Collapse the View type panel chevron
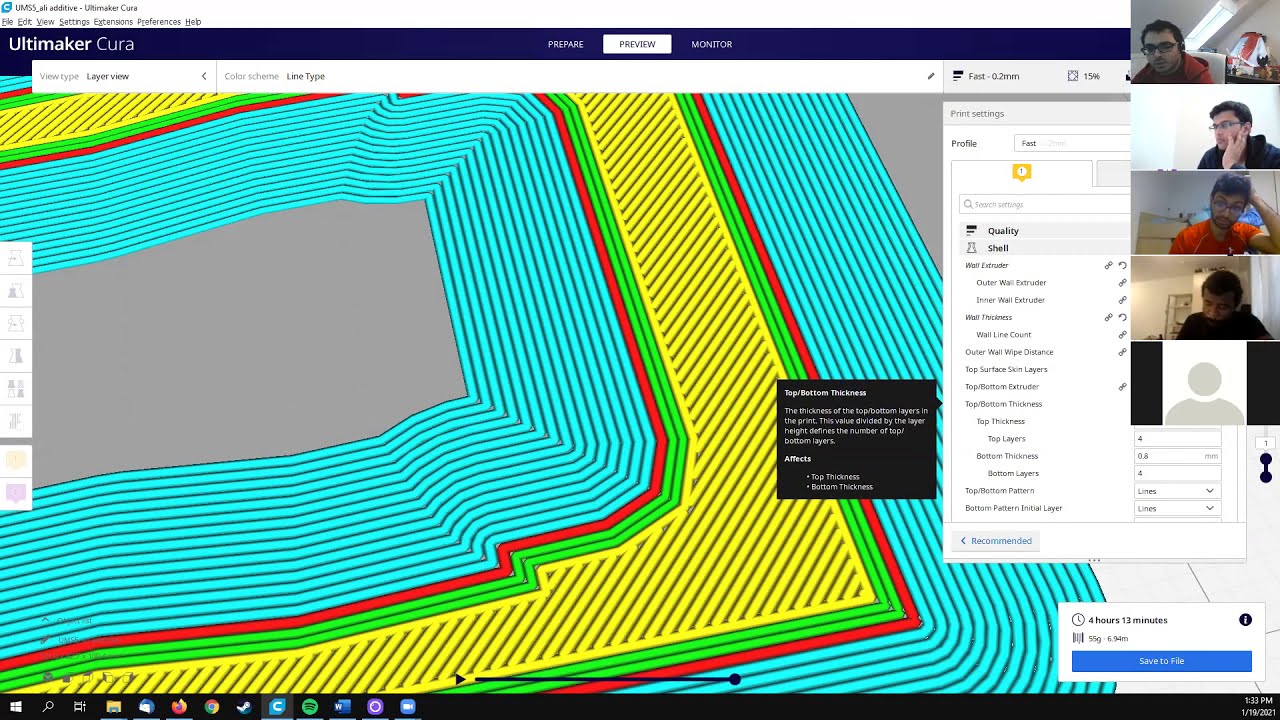1280x720 pixels. 204,76
